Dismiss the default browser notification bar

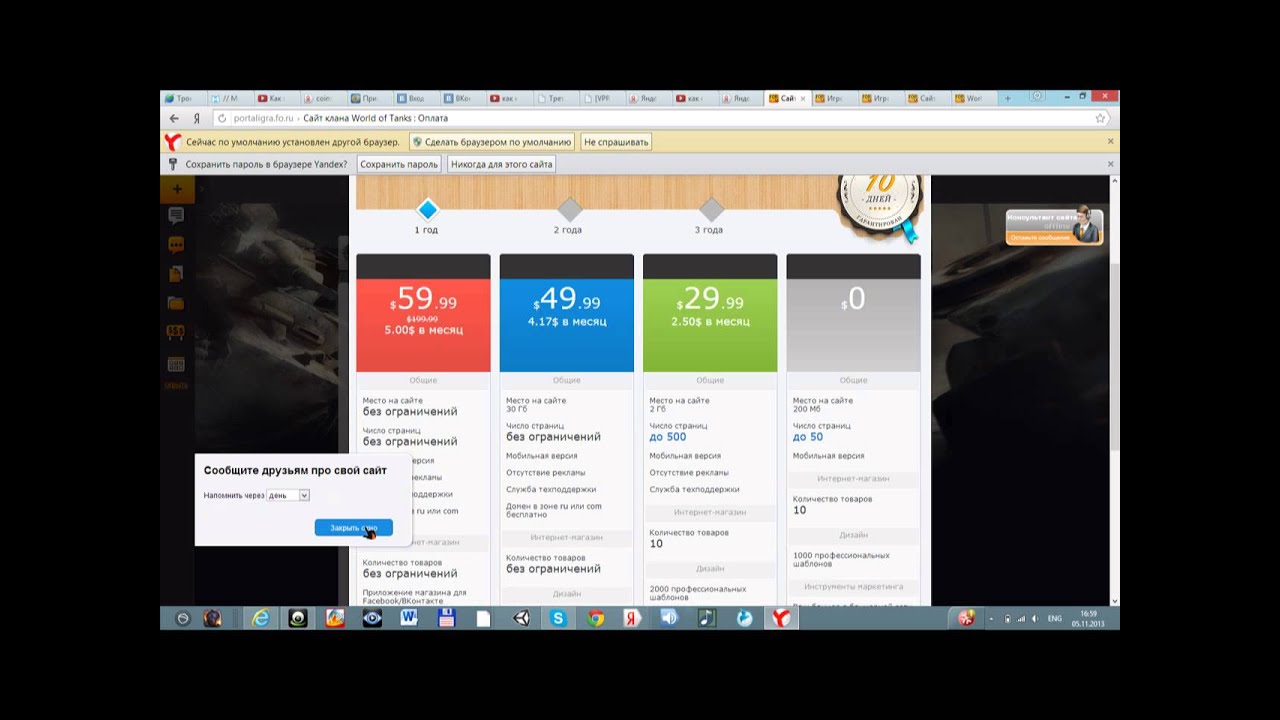1110,142
